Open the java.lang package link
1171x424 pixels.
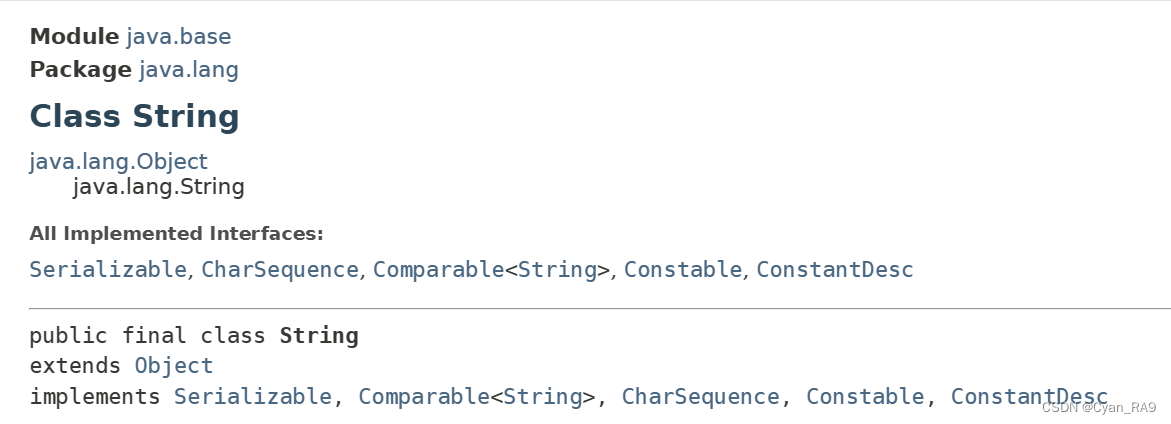[x=189, y=69]
